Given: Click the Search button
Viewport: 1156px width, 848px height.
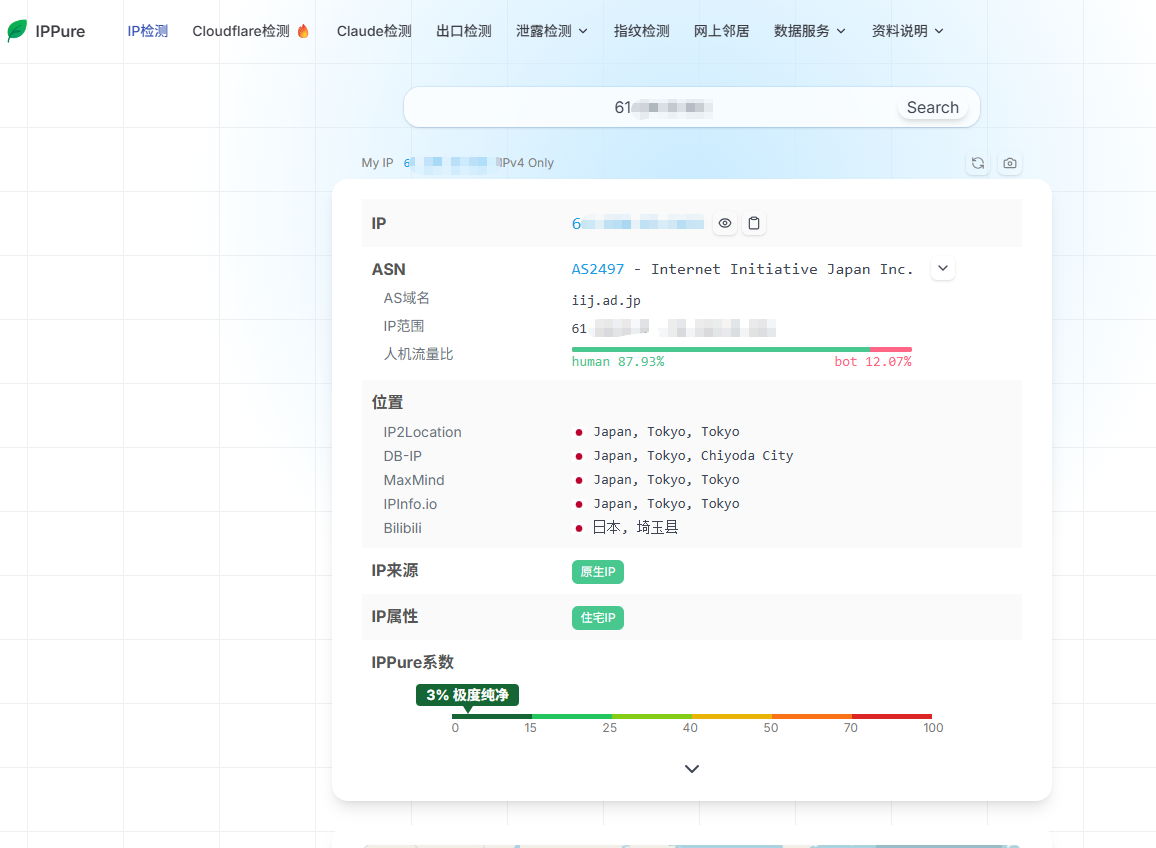Looking at the screenshot, I should pos(933,108).
